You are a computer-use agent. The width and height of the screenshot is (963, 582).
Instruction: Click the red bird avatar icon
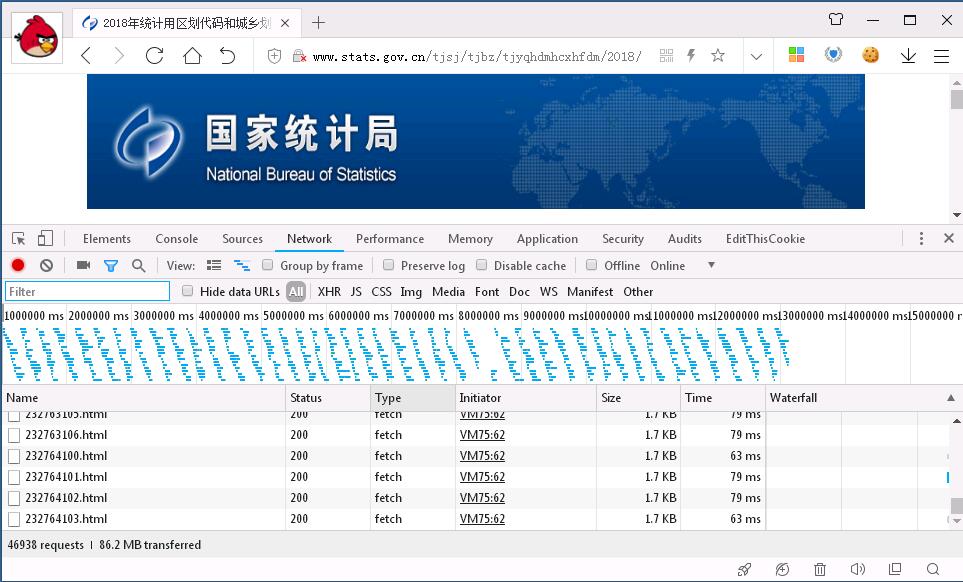(37, 37)
